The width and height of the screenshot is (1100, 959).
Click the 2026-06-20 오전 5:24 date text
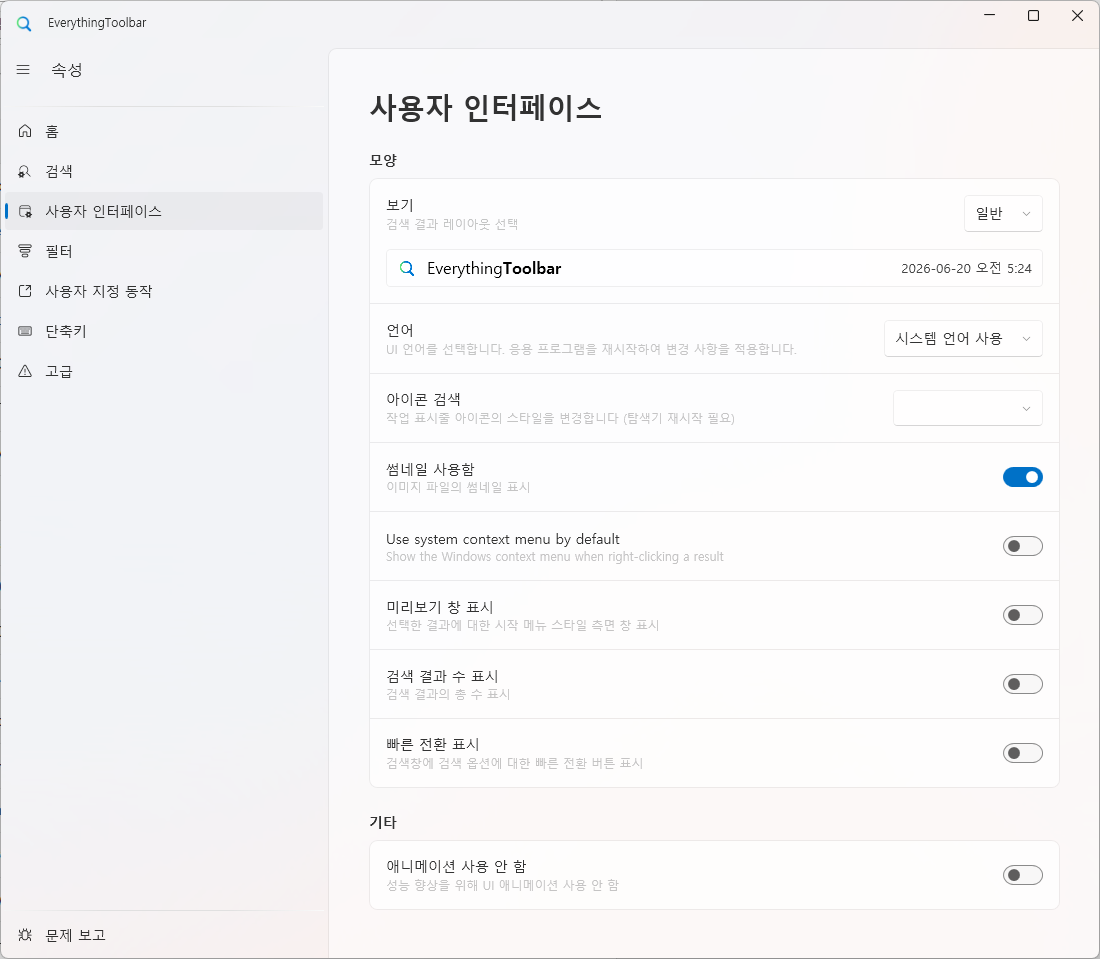(x=966, y=268)
